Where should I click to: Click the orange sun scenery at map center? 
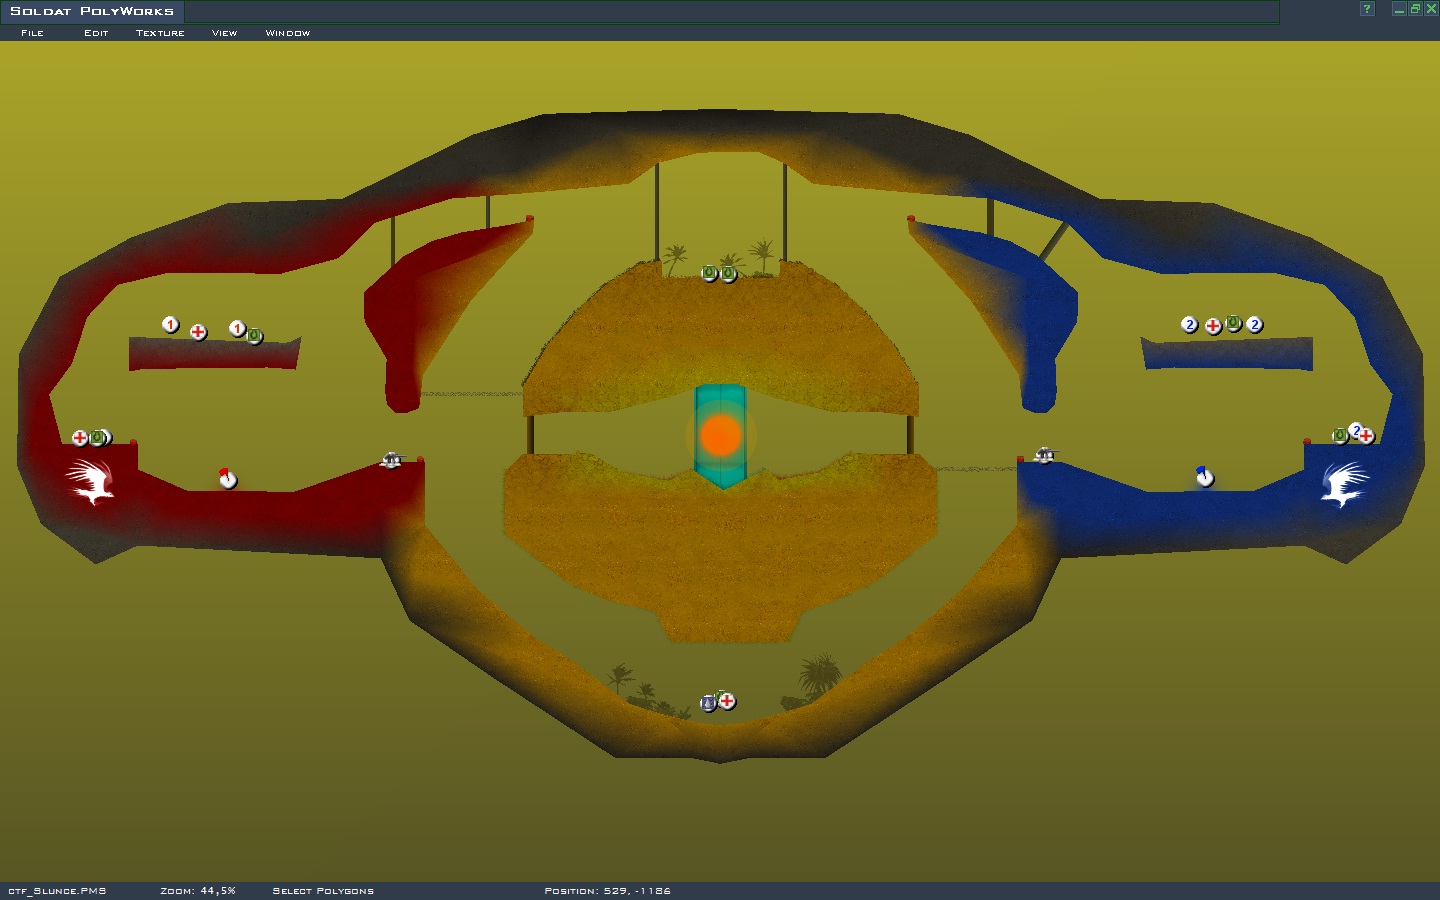click(720, 436)
